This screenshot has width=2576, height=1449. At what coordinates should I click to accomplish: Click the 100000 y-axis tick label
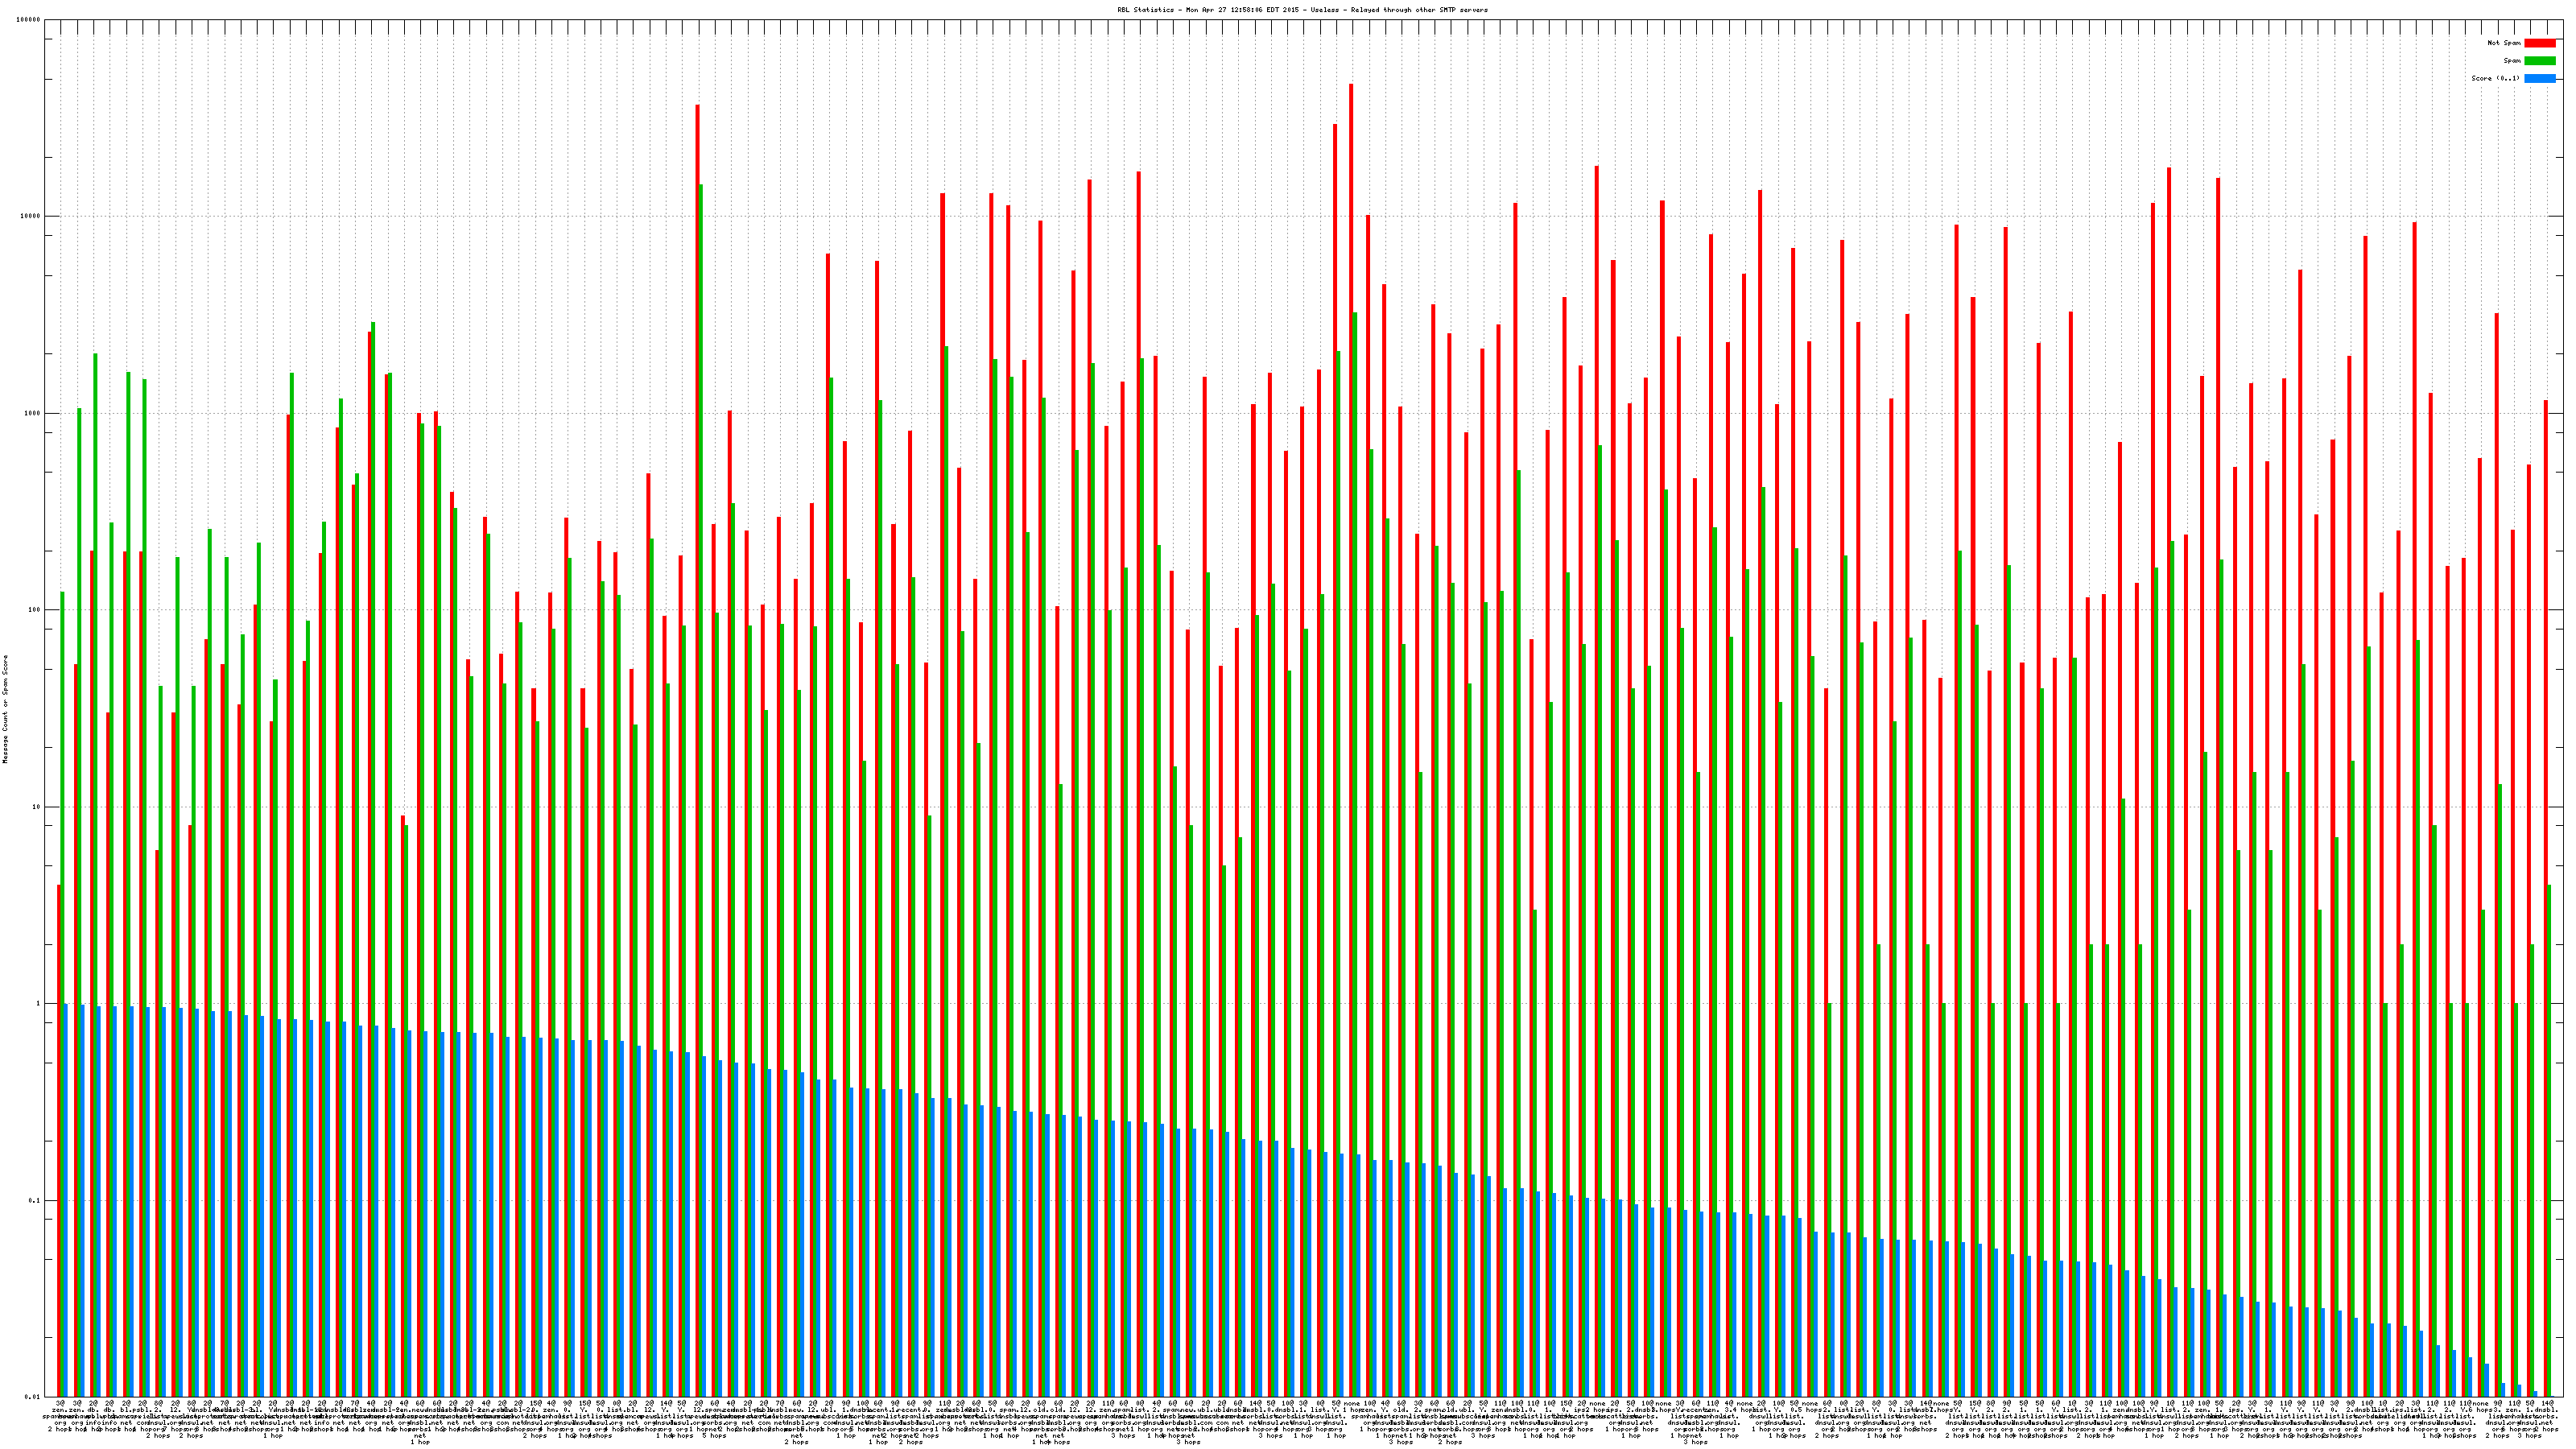29,20
